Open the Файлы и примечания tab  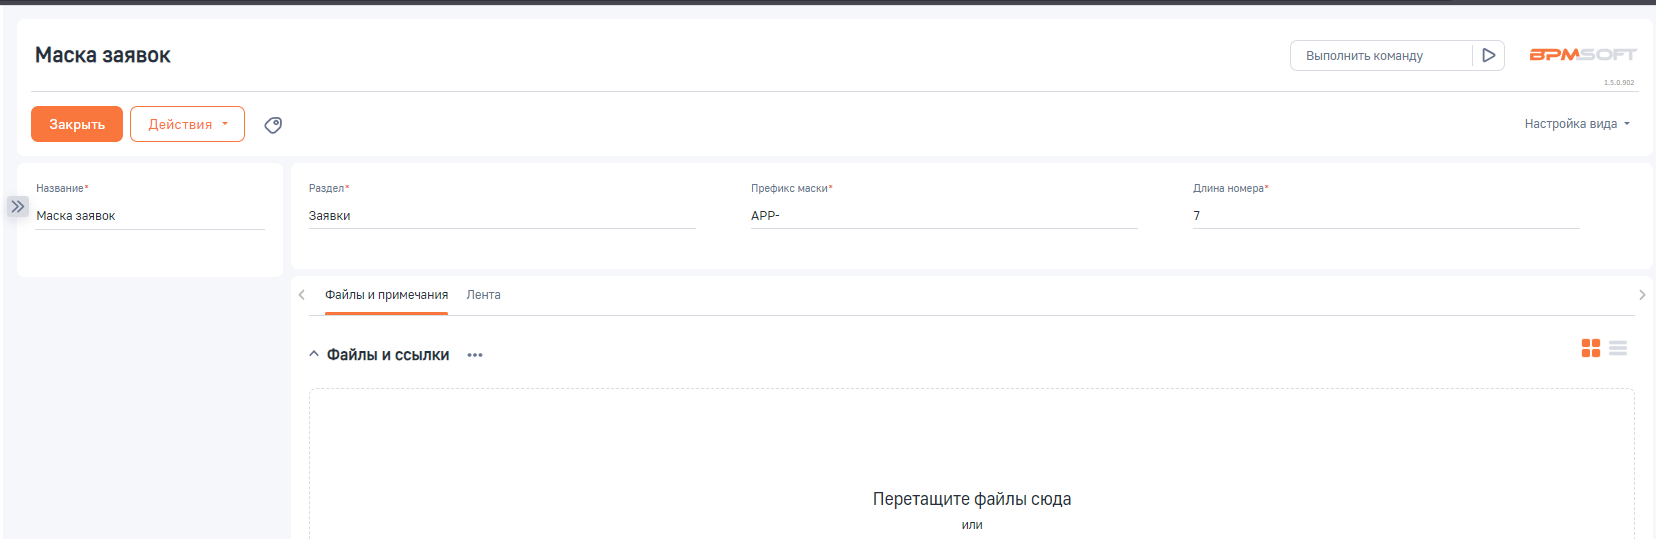pyautogui.click(x=386, y=295)
